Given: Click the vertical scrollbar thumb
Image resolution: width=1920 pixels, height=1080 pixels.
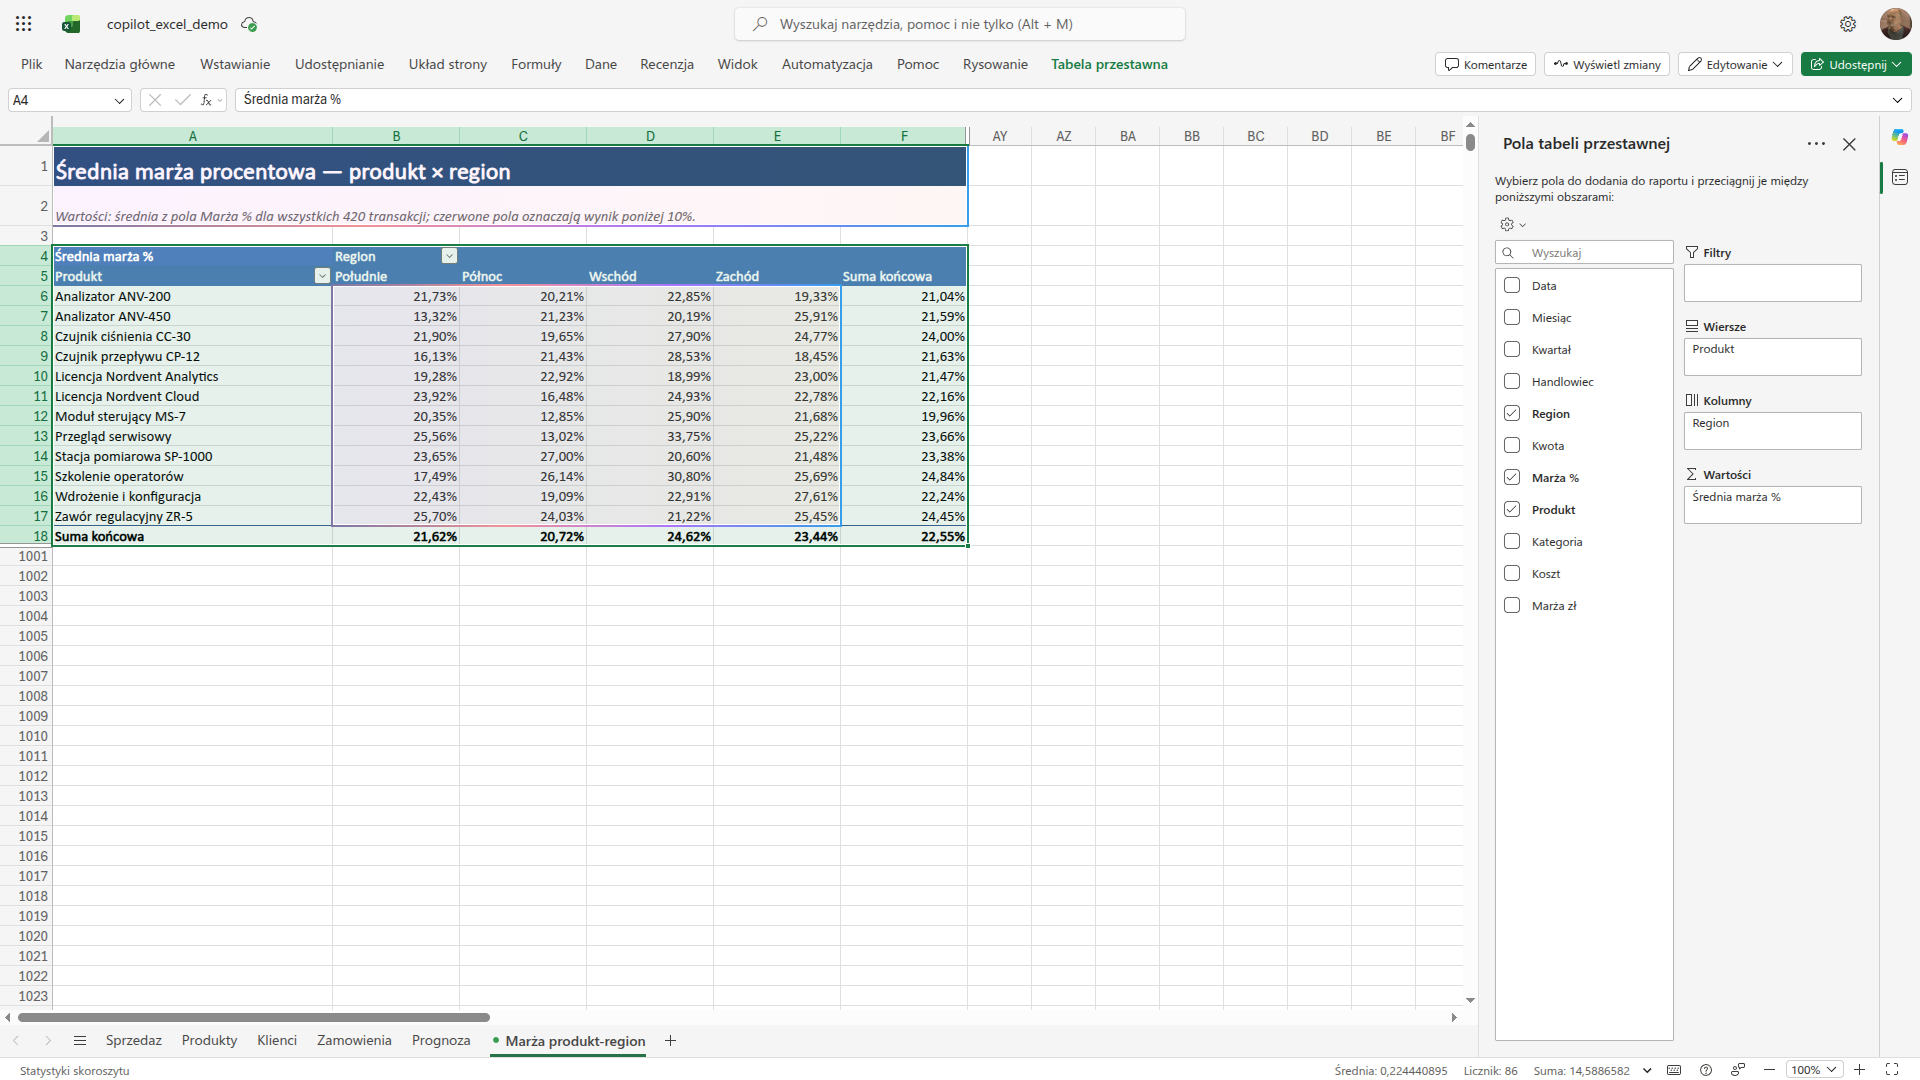Looking at the screenshot, I should (1470, 142).
